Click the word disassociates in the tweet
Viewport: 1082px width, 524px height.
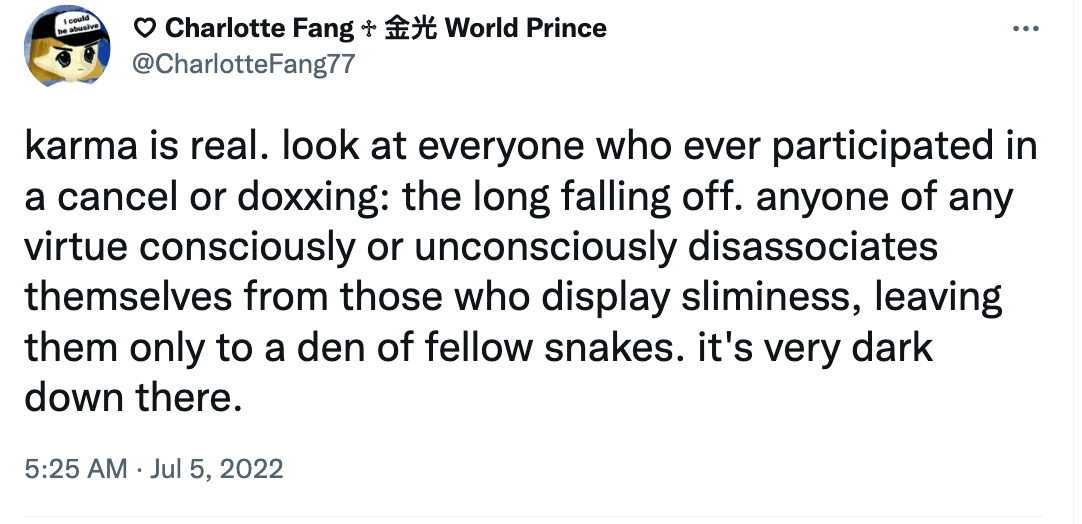(814, 248)
